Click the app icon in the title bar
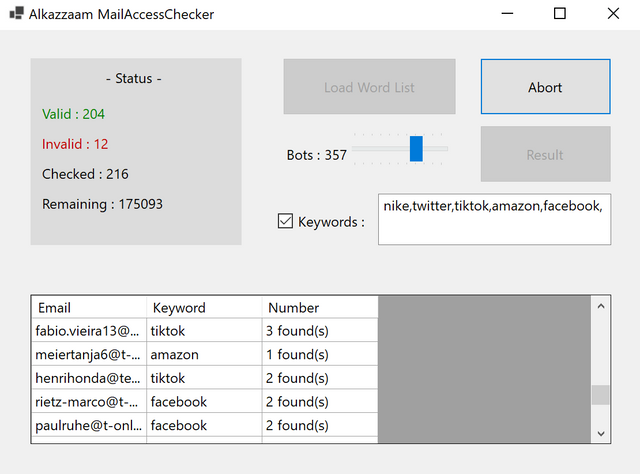This screenshot has height=474, width=640. point(16,14)
